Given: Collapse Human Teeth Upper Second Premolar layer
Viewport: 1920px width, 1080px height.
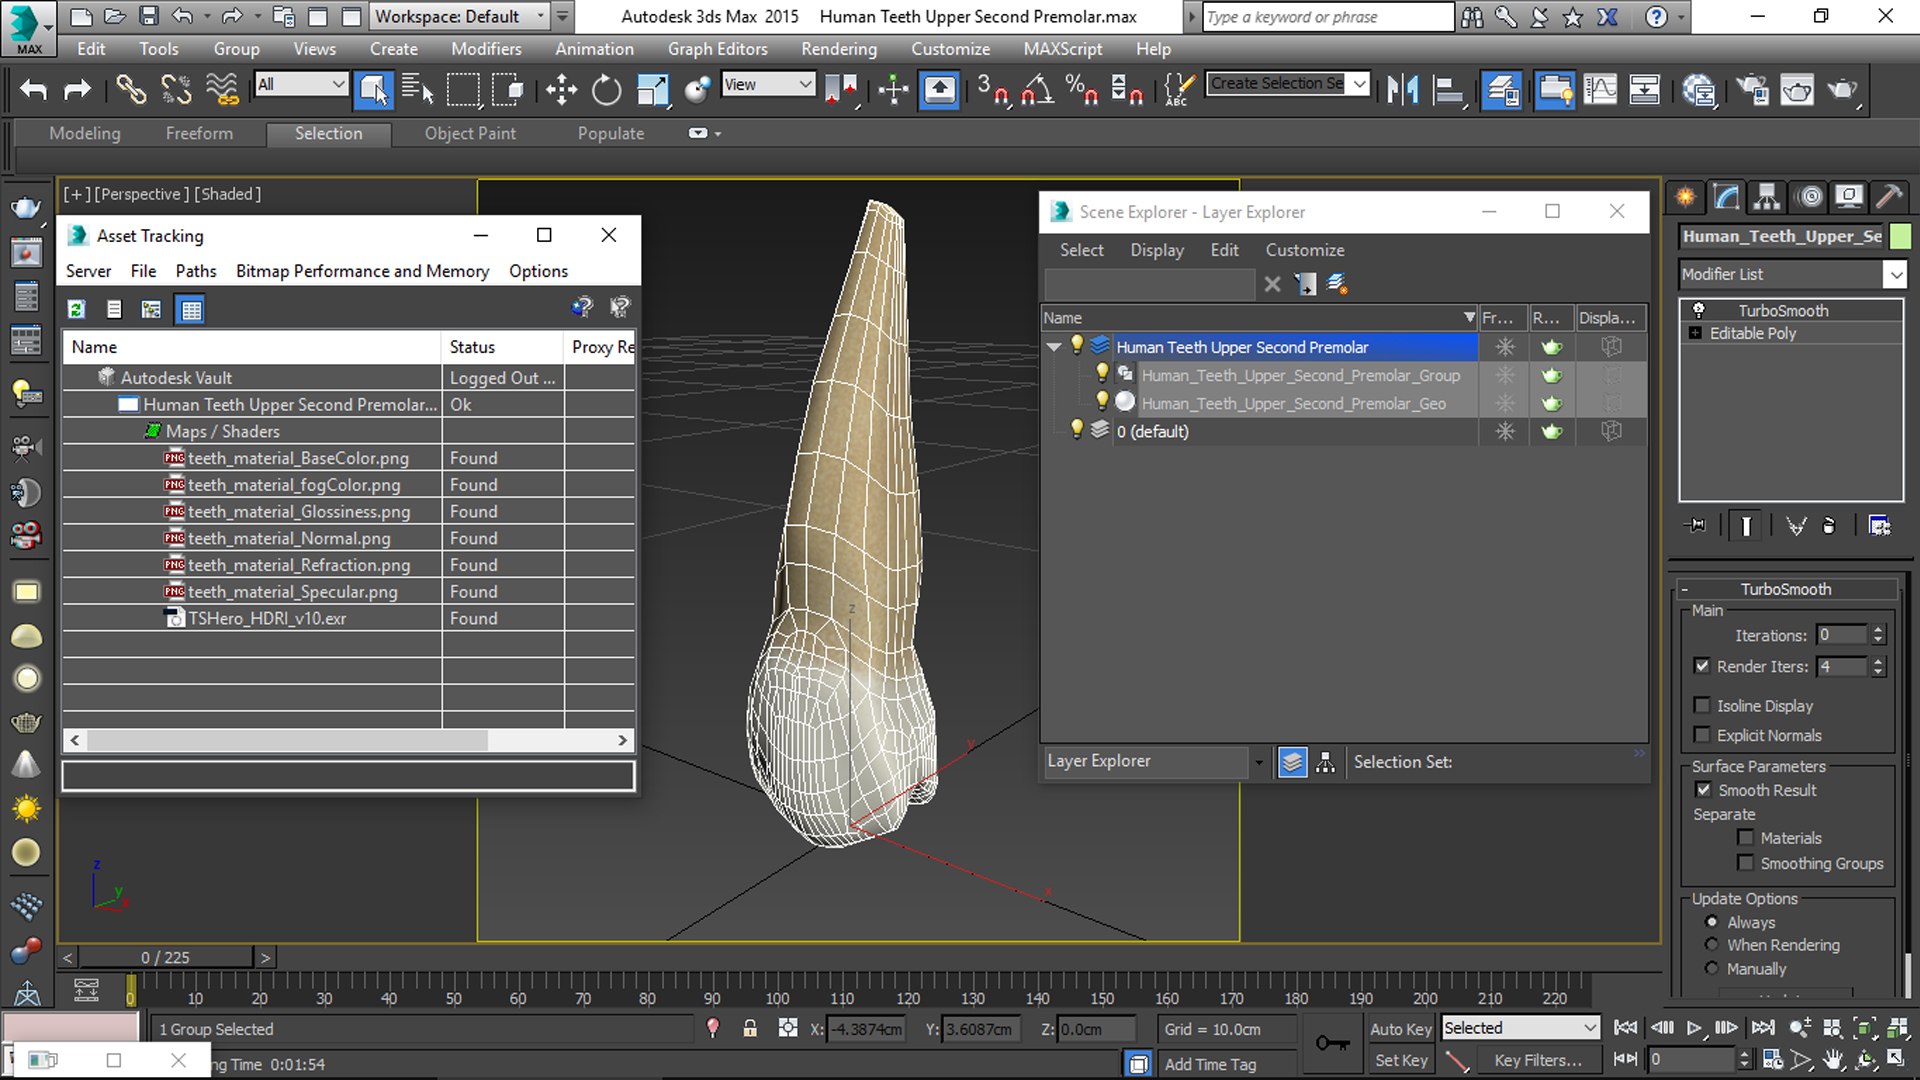Looking at the screenshot, I should [x=1054, y=347].
